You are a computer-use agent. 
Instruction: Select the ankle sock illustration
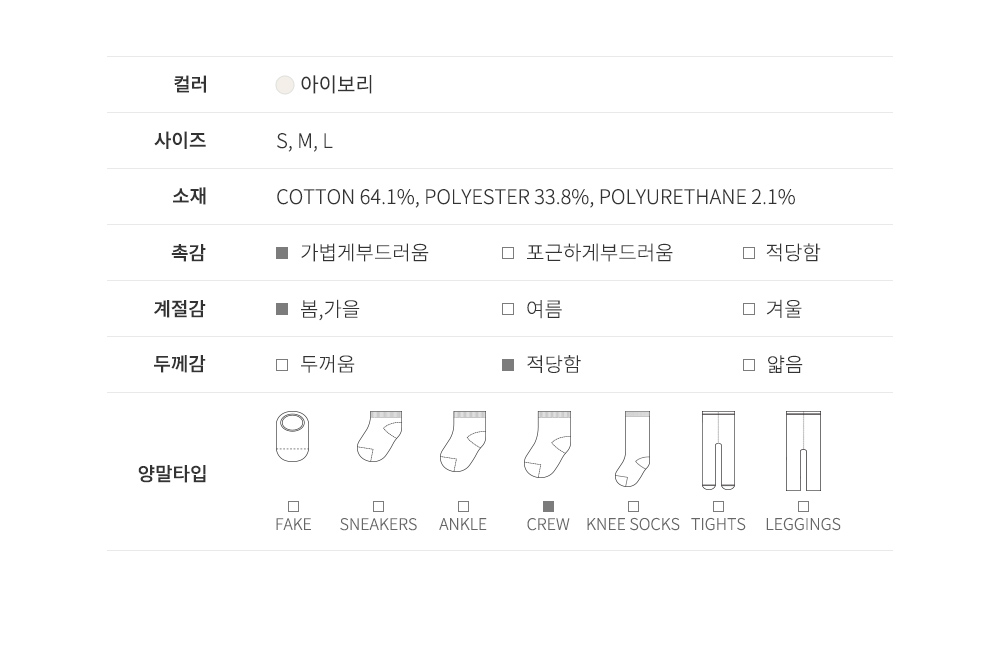point(463,441)
